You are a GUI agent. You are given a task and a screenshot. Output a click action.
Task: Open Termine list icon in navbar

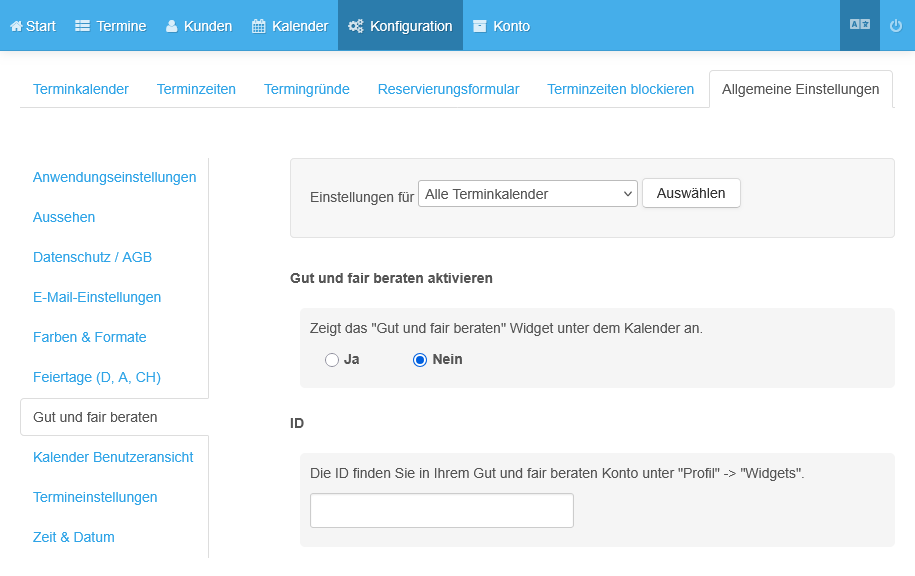pos(83,26)
